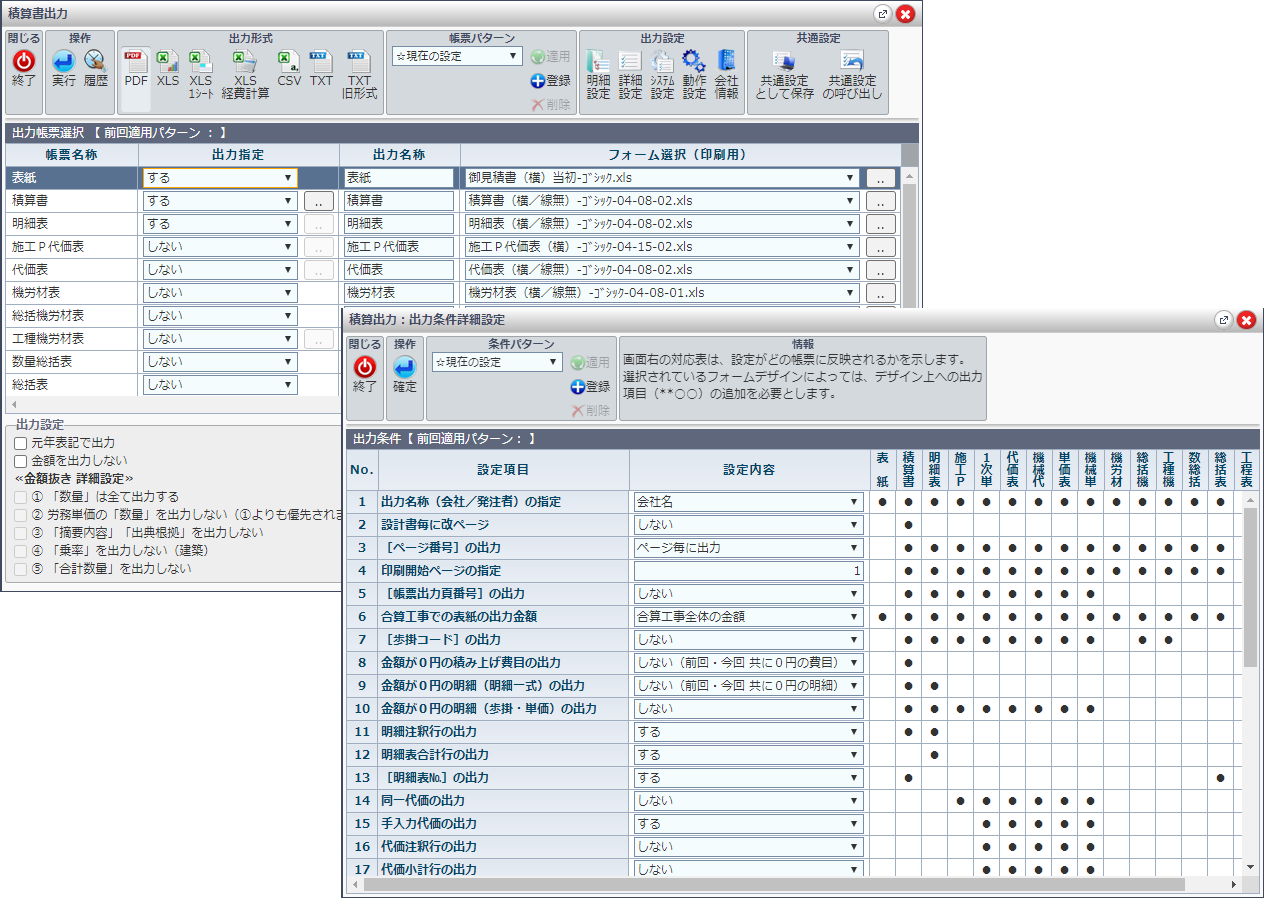Open 条件パターン dropdown ☆現在の設定
Image resolution: width=1273 pixels, height=904 pixels.
[x=497, y=362]
